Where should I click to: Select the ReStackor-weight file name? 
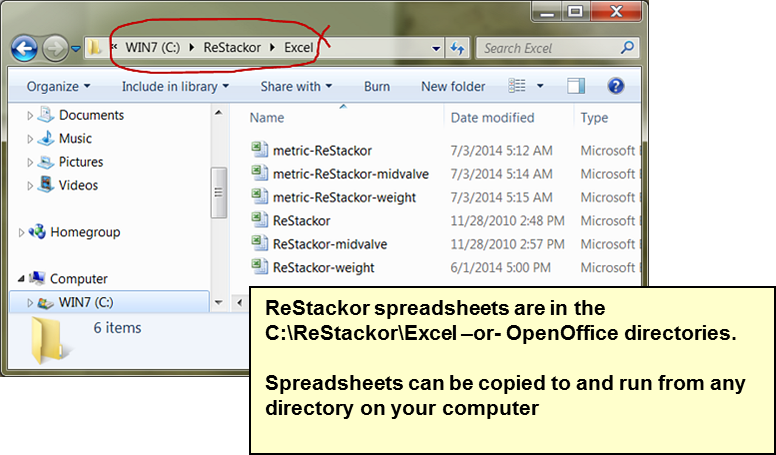coord(324,267)
